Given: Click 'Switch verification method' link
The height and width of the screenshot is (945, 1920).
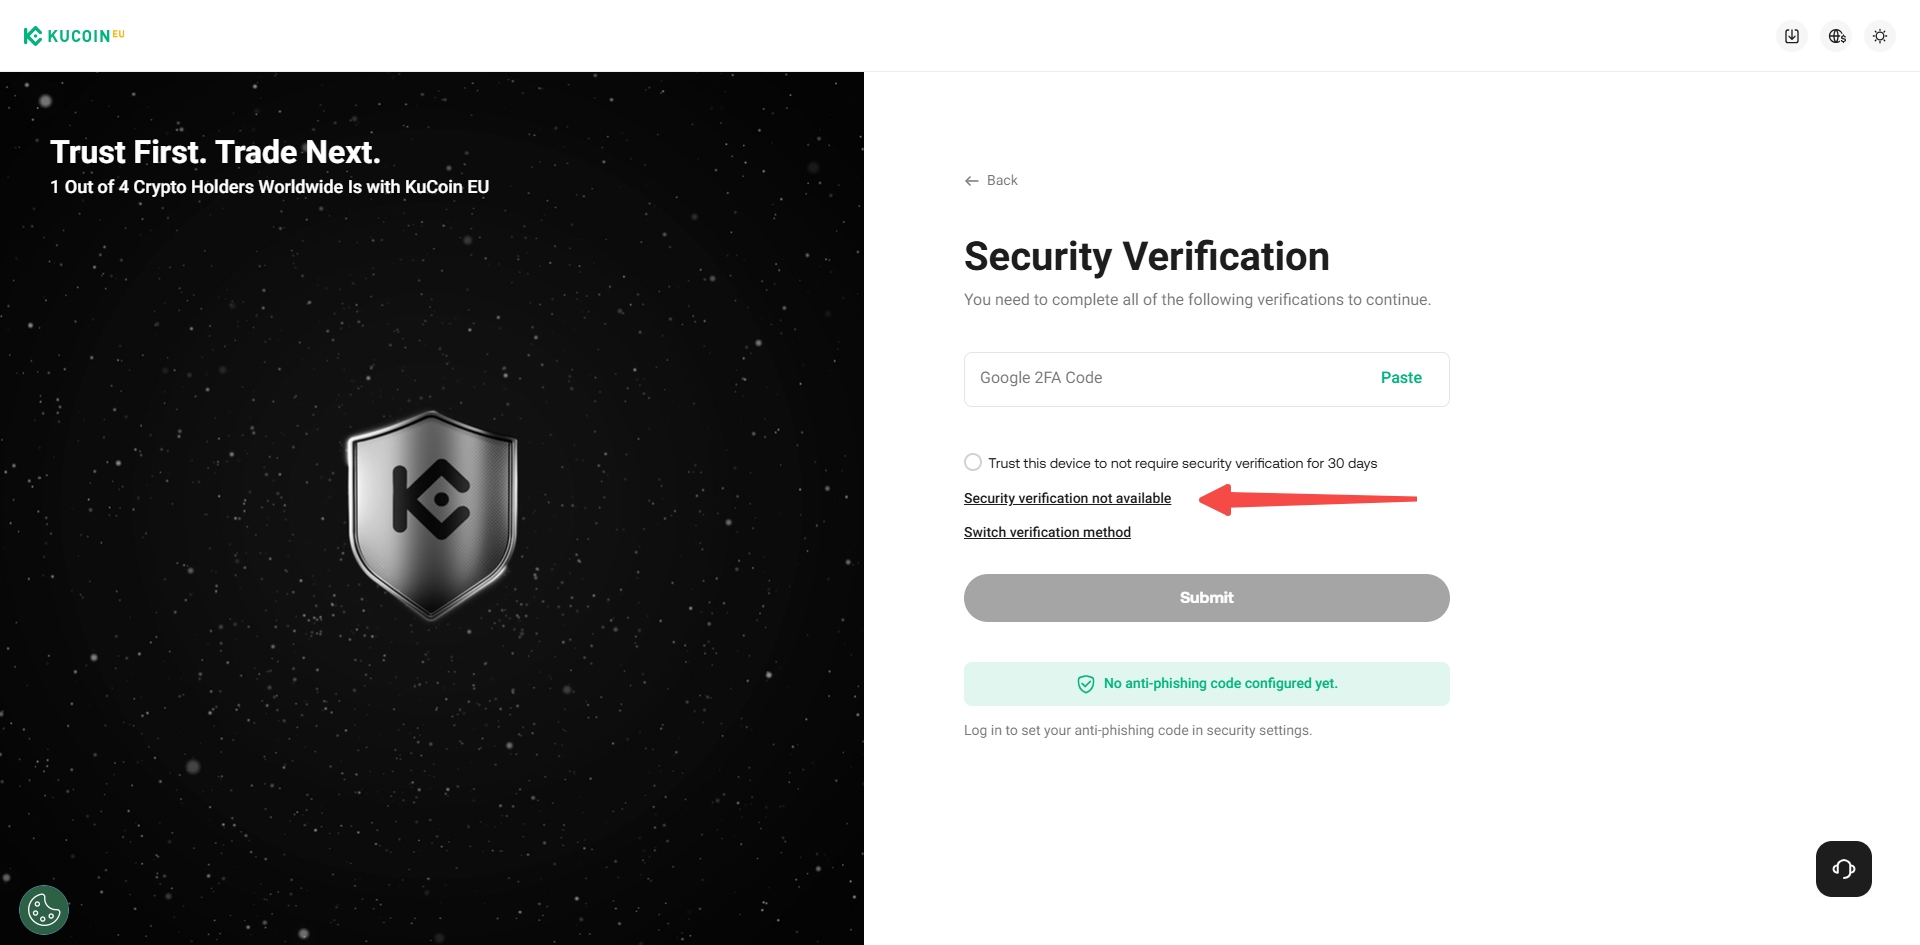Looking at the screenshot, I should coord(1047,532).
